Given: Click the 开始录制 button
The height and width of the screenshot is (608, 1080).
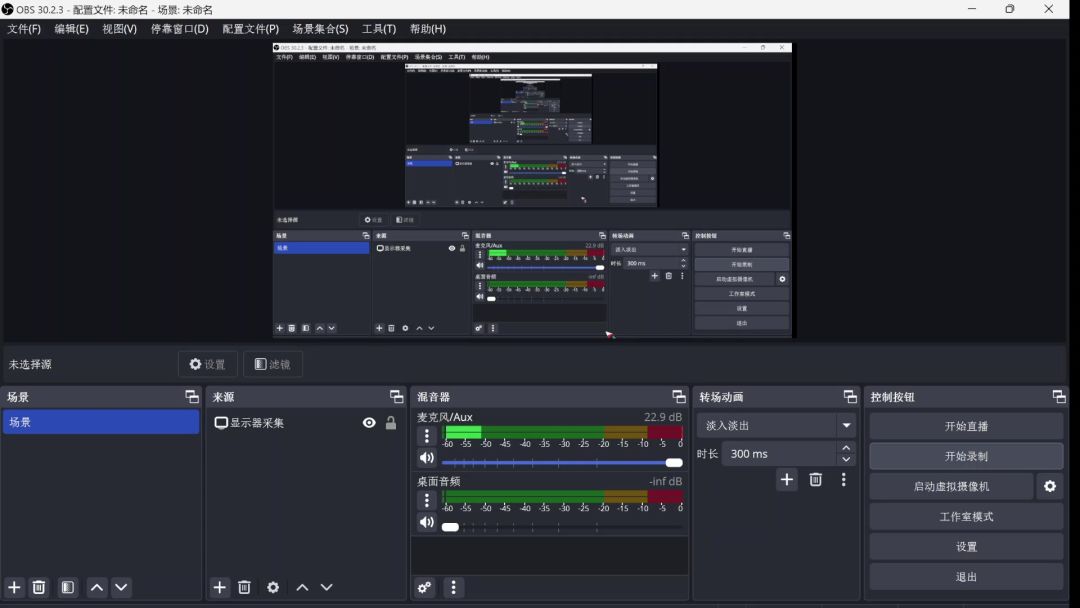Looking at the screenshot, I should click(966, 456).
